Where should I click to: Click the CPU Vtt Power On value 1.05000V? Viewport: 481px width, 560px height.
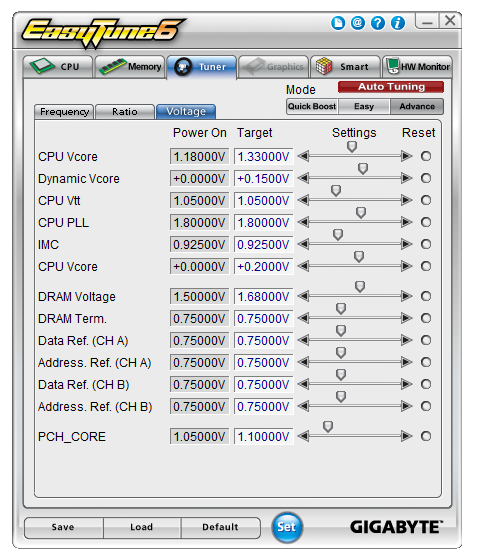[199, 201]
